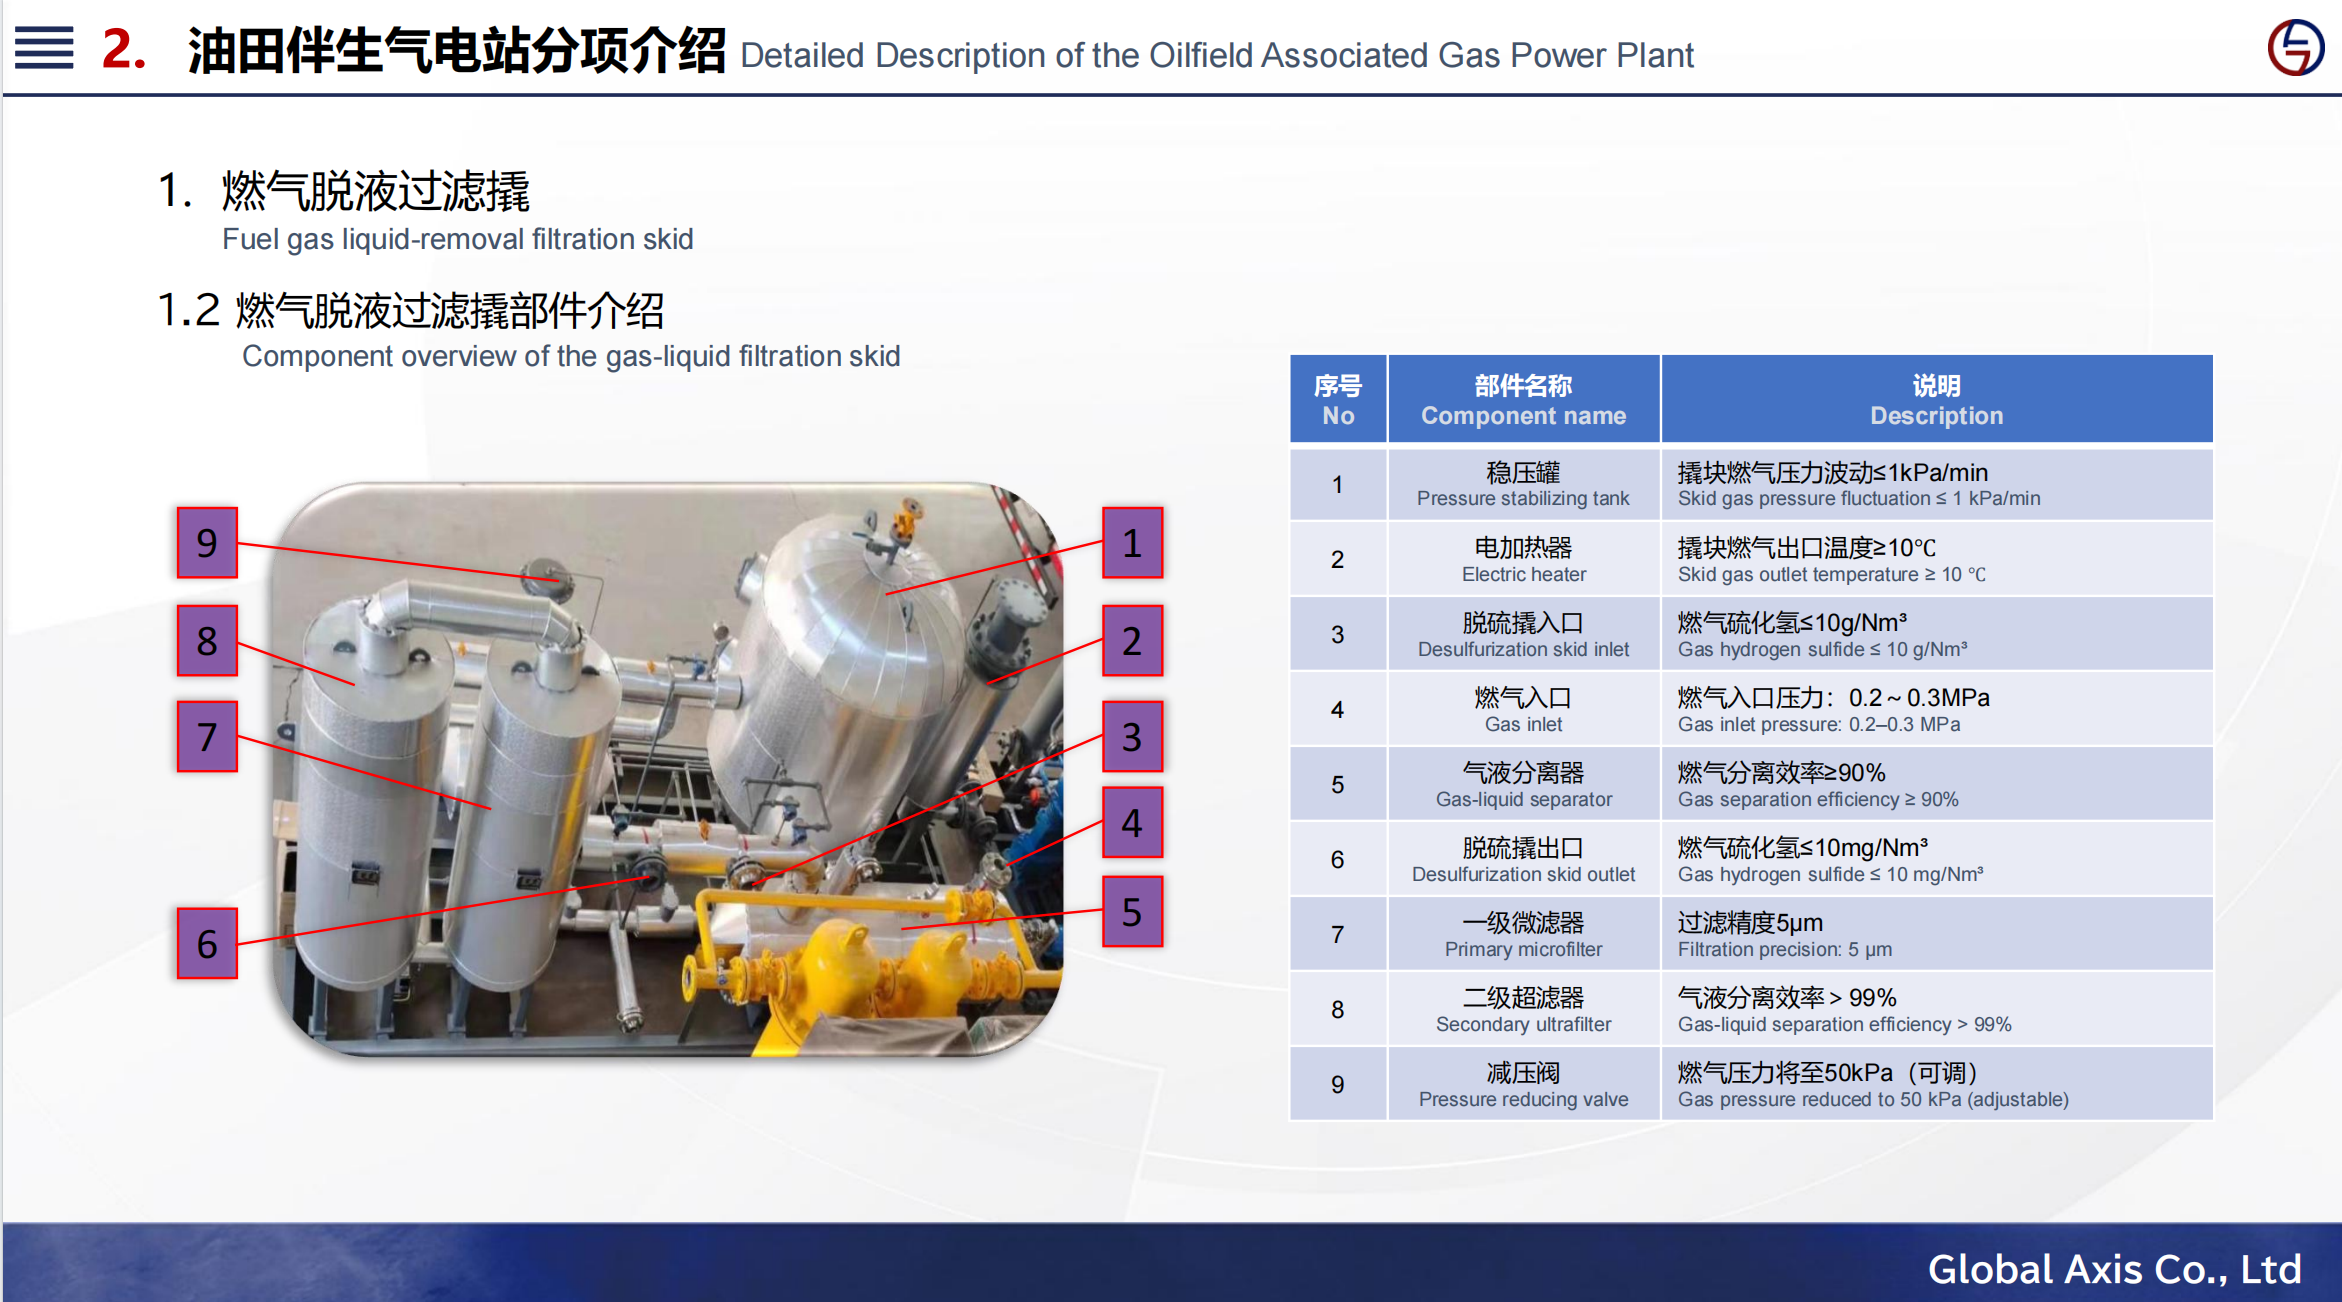Select callout marker number 9
Screen dimensions: 2342x1302
tap(207, 543)
